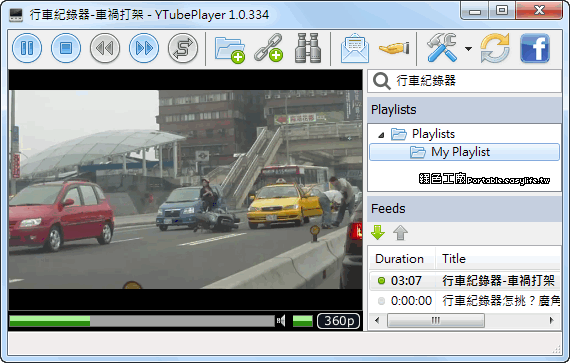Image resolution: width=570 pixels, height=363 pixels.
Task: Click the feed list horizontal scrollbar thumb
Action: (435, 320)
